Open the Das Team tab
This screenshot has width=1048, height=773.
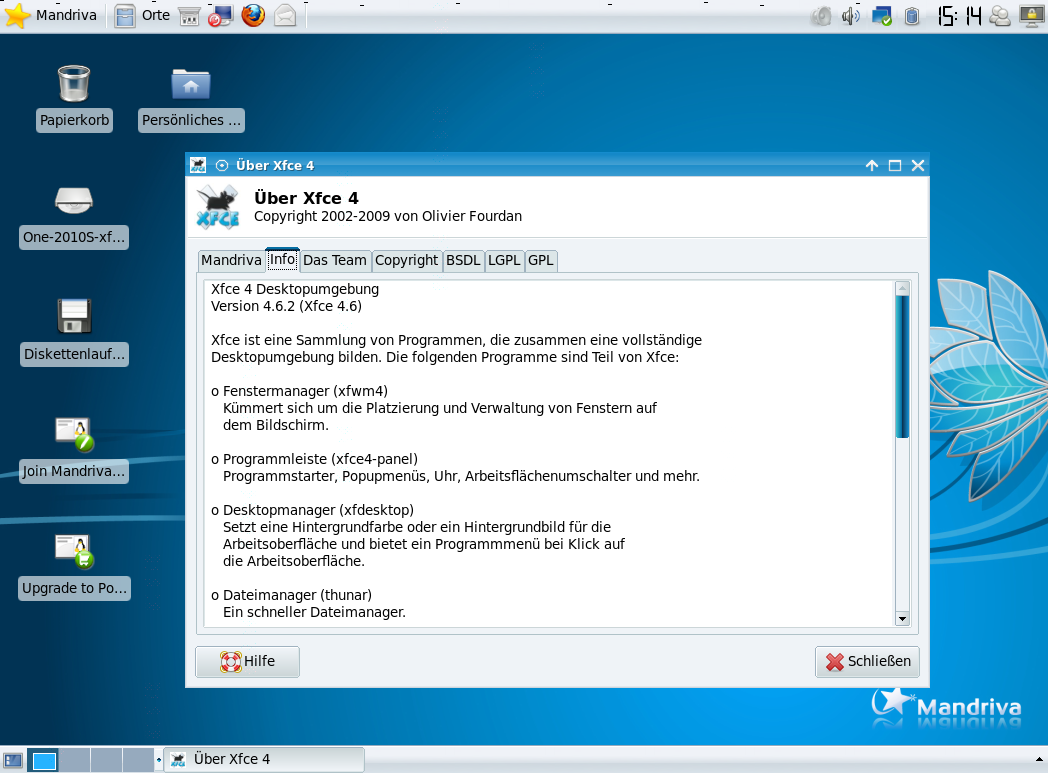tap(335, 260)
